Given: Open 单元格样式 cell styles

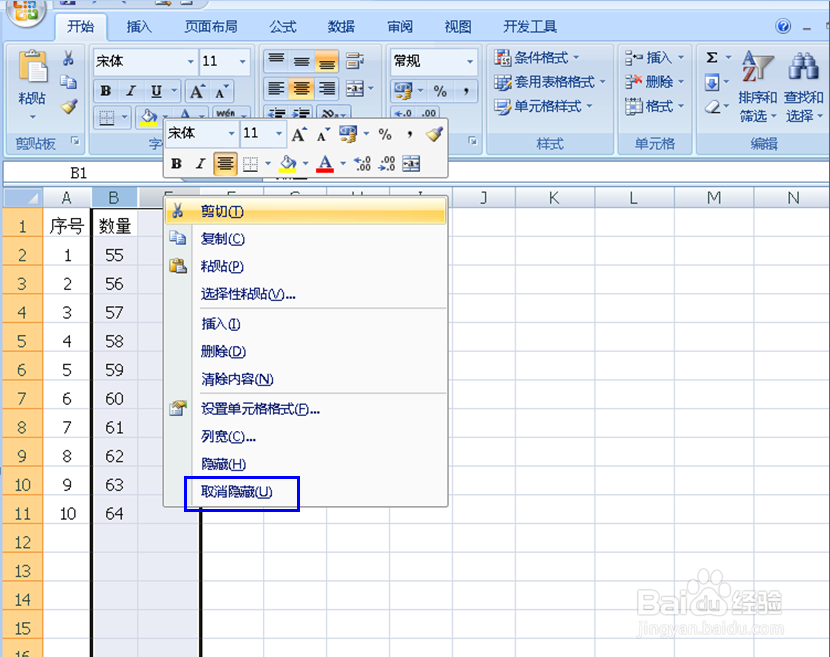Looking at the screenshot, I should pyautogui.click(x=539, y=107).
